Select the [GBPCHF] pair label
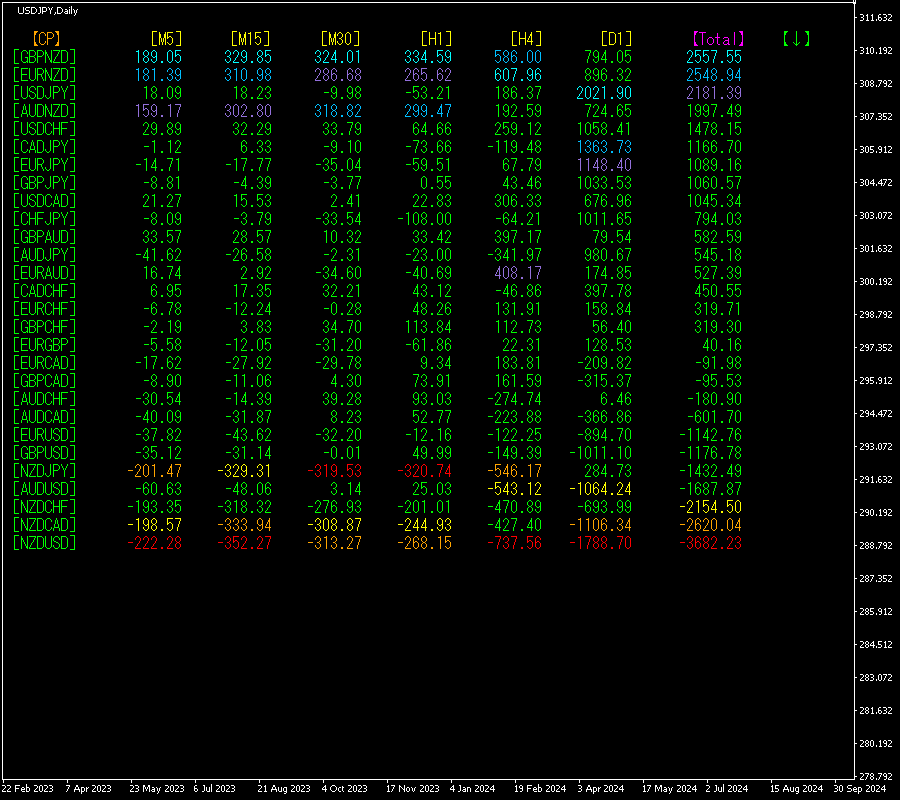The height and width of the screenshot is (800, 900). (44, 327)
